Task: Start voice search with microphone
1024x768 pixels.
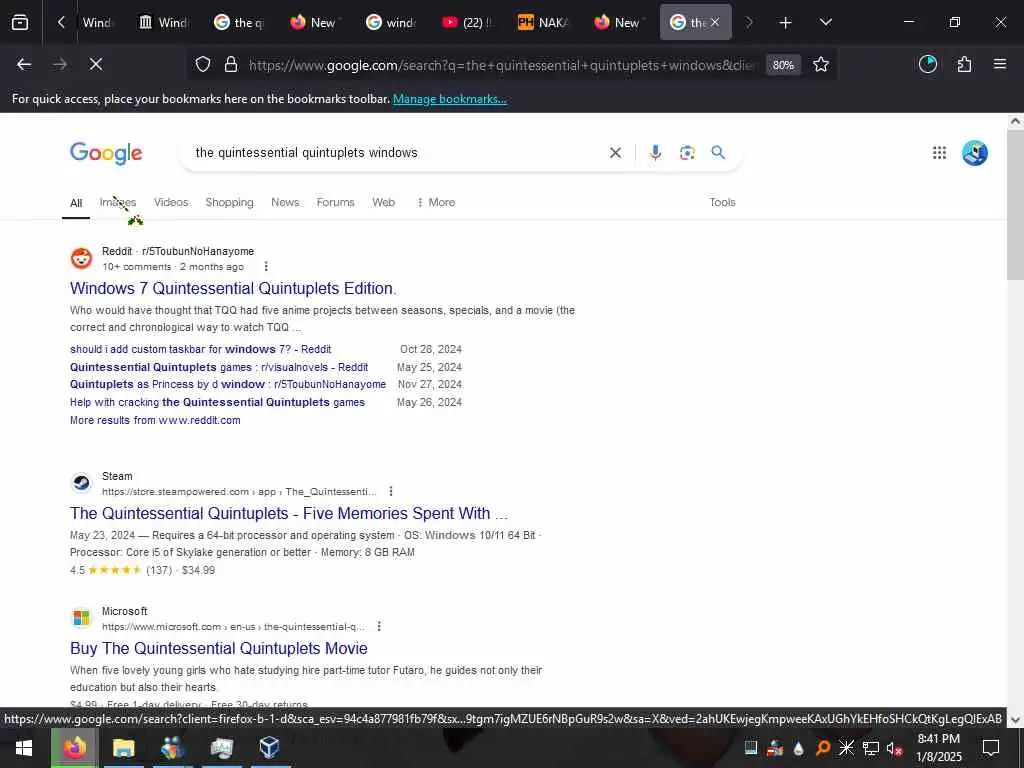Action: (656, 153)
